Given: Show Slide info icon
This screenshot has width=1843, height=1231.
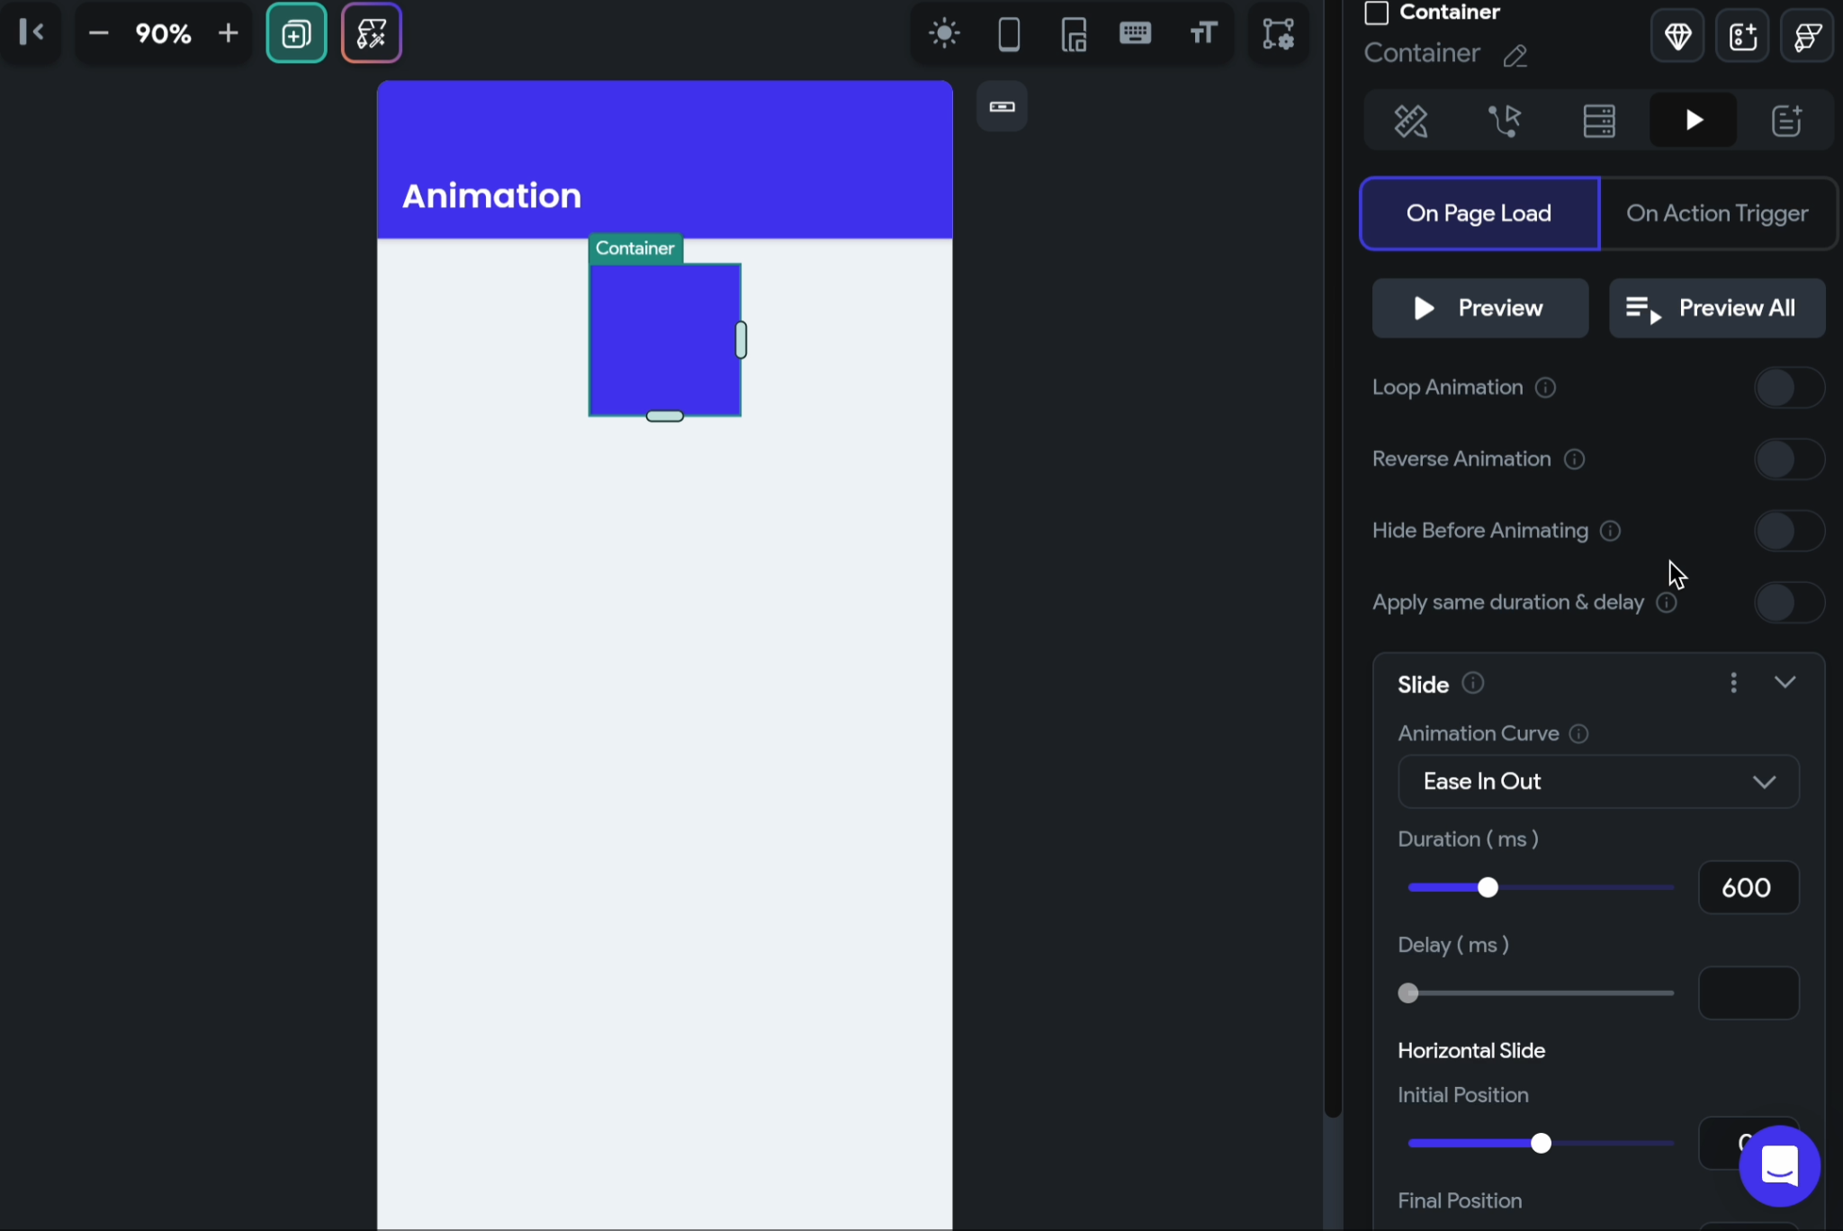Looking at the screenshot, I should pyautogui.click(x=1473, y=683).
